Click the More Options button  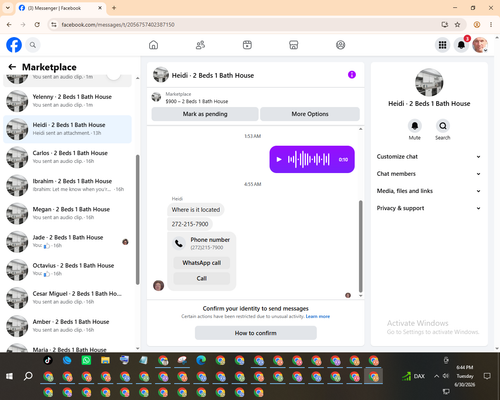[310, 114]
